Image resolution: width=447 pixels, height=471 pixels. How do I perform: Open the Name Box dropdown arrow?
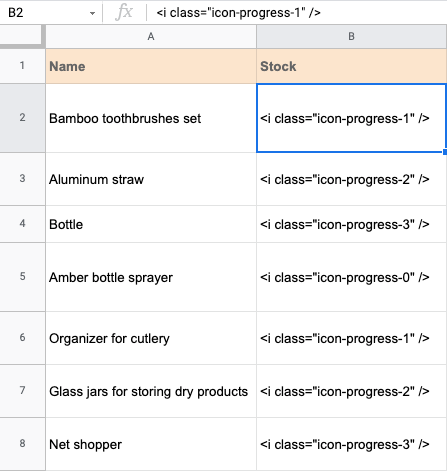point(92,13)
